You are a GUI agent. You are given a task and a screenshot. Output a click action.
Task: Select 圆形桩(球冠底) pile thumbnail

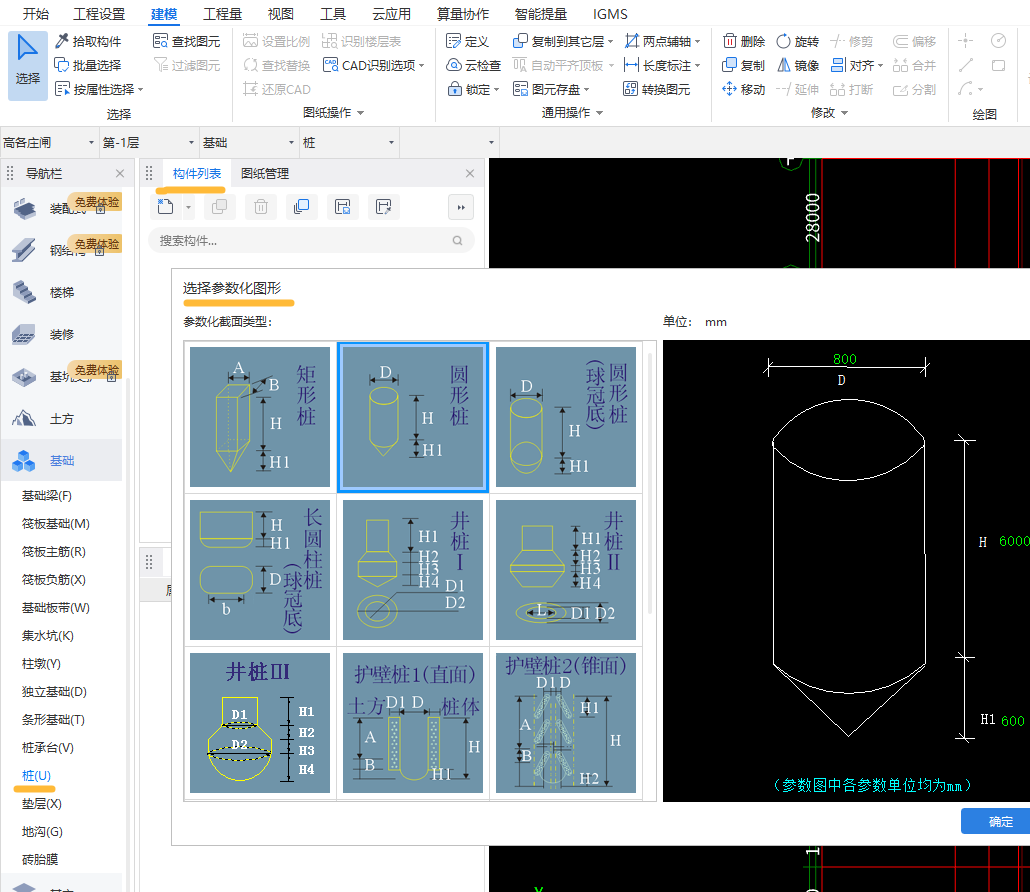coord(566,416)
